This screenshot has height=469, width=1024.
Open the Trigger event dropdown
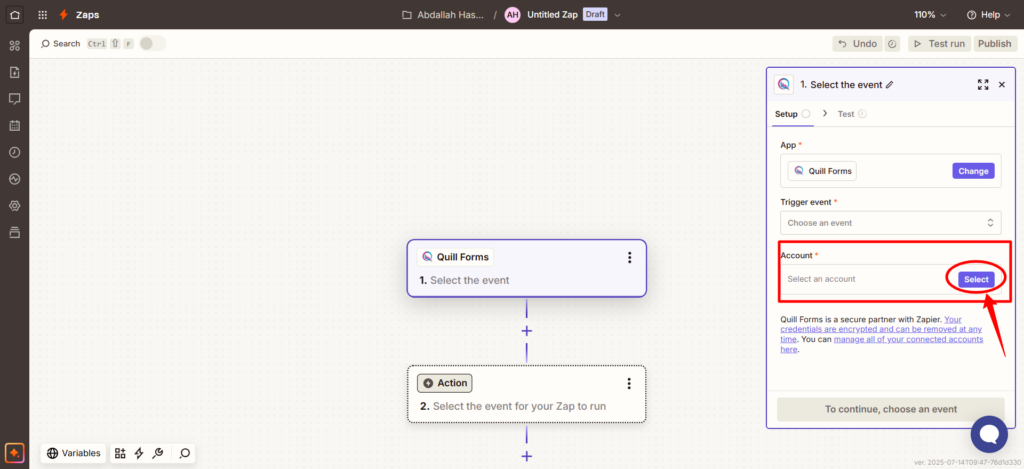(890, 223)
